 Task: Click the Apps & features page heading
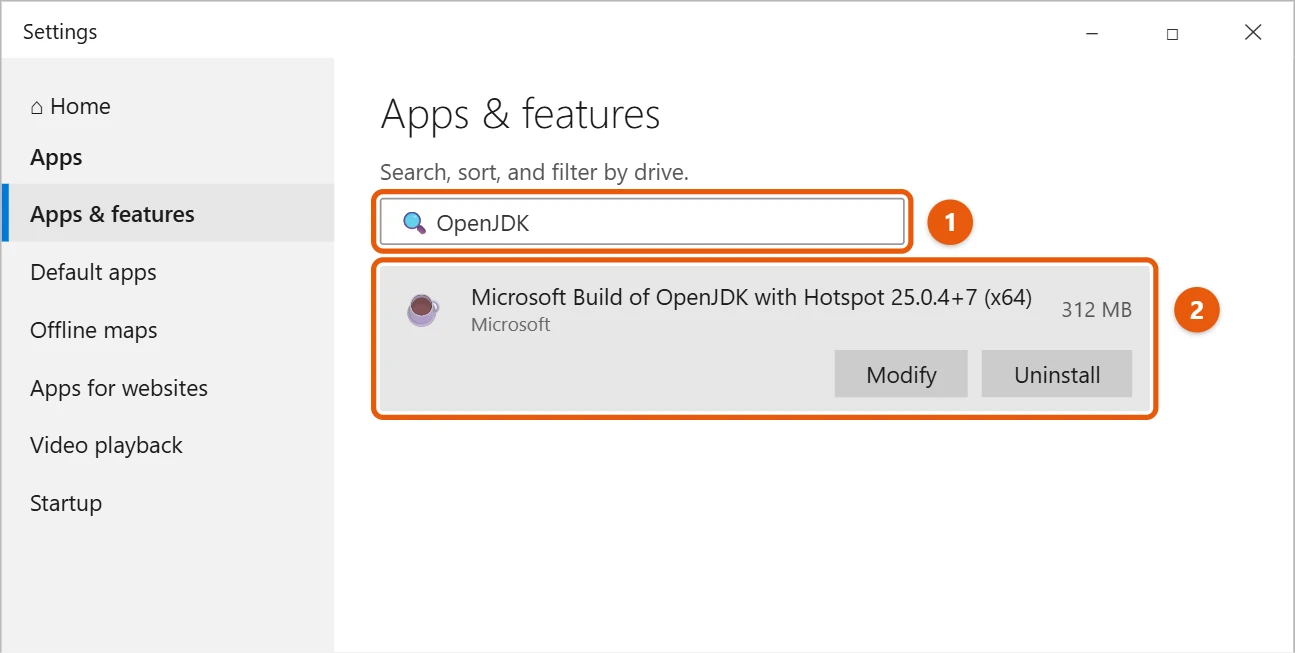coord(520,114)
